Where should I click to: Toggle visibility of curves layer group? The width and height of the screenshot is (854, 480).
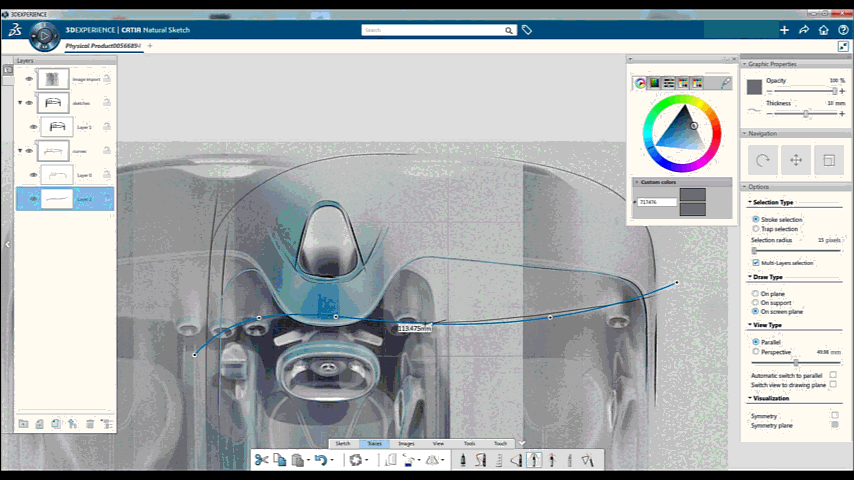coord(29,151)
